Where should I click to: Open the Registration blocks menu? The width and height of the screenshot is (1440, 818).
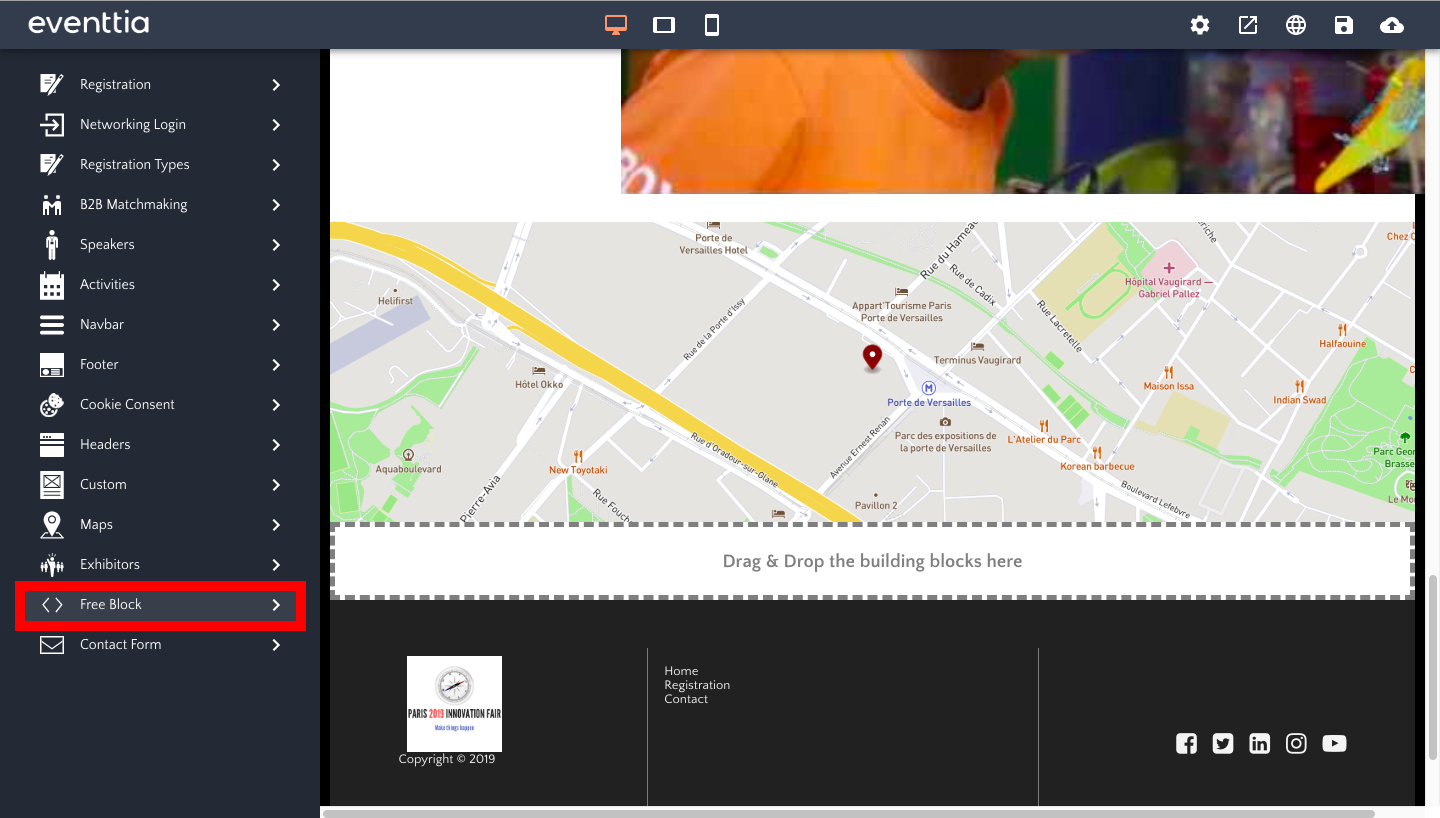tap(115, 85)
